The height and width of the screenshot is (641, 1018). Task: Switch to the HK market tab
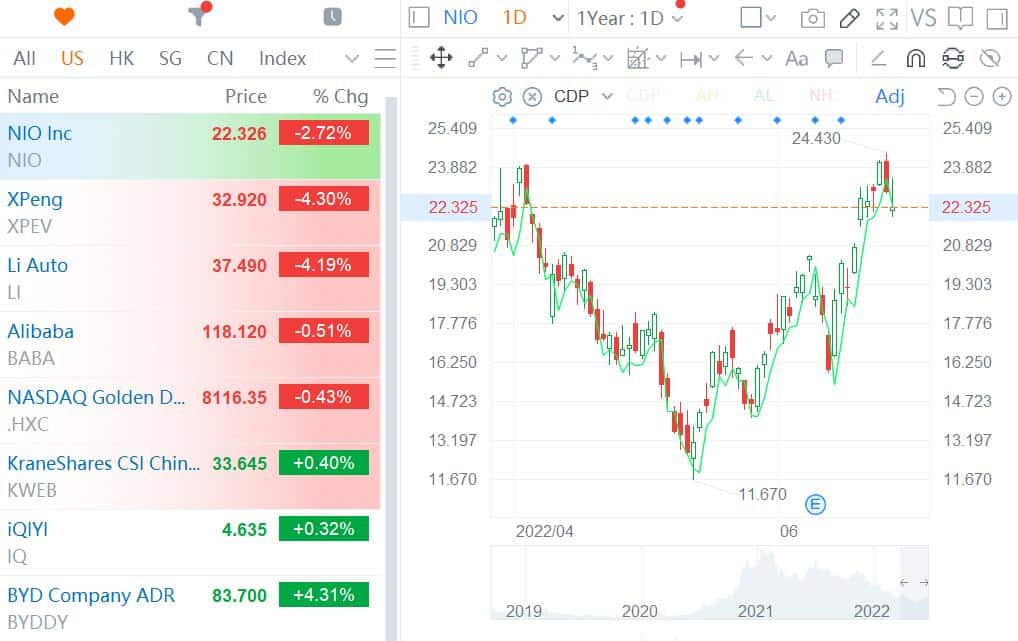tap(121, 58)
